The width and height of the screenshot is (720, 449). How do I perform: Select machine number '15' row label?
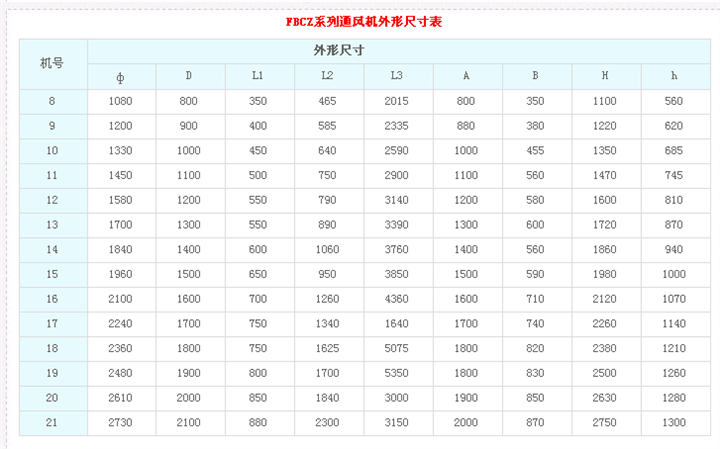pyautogui.click(x=52, y=275)
